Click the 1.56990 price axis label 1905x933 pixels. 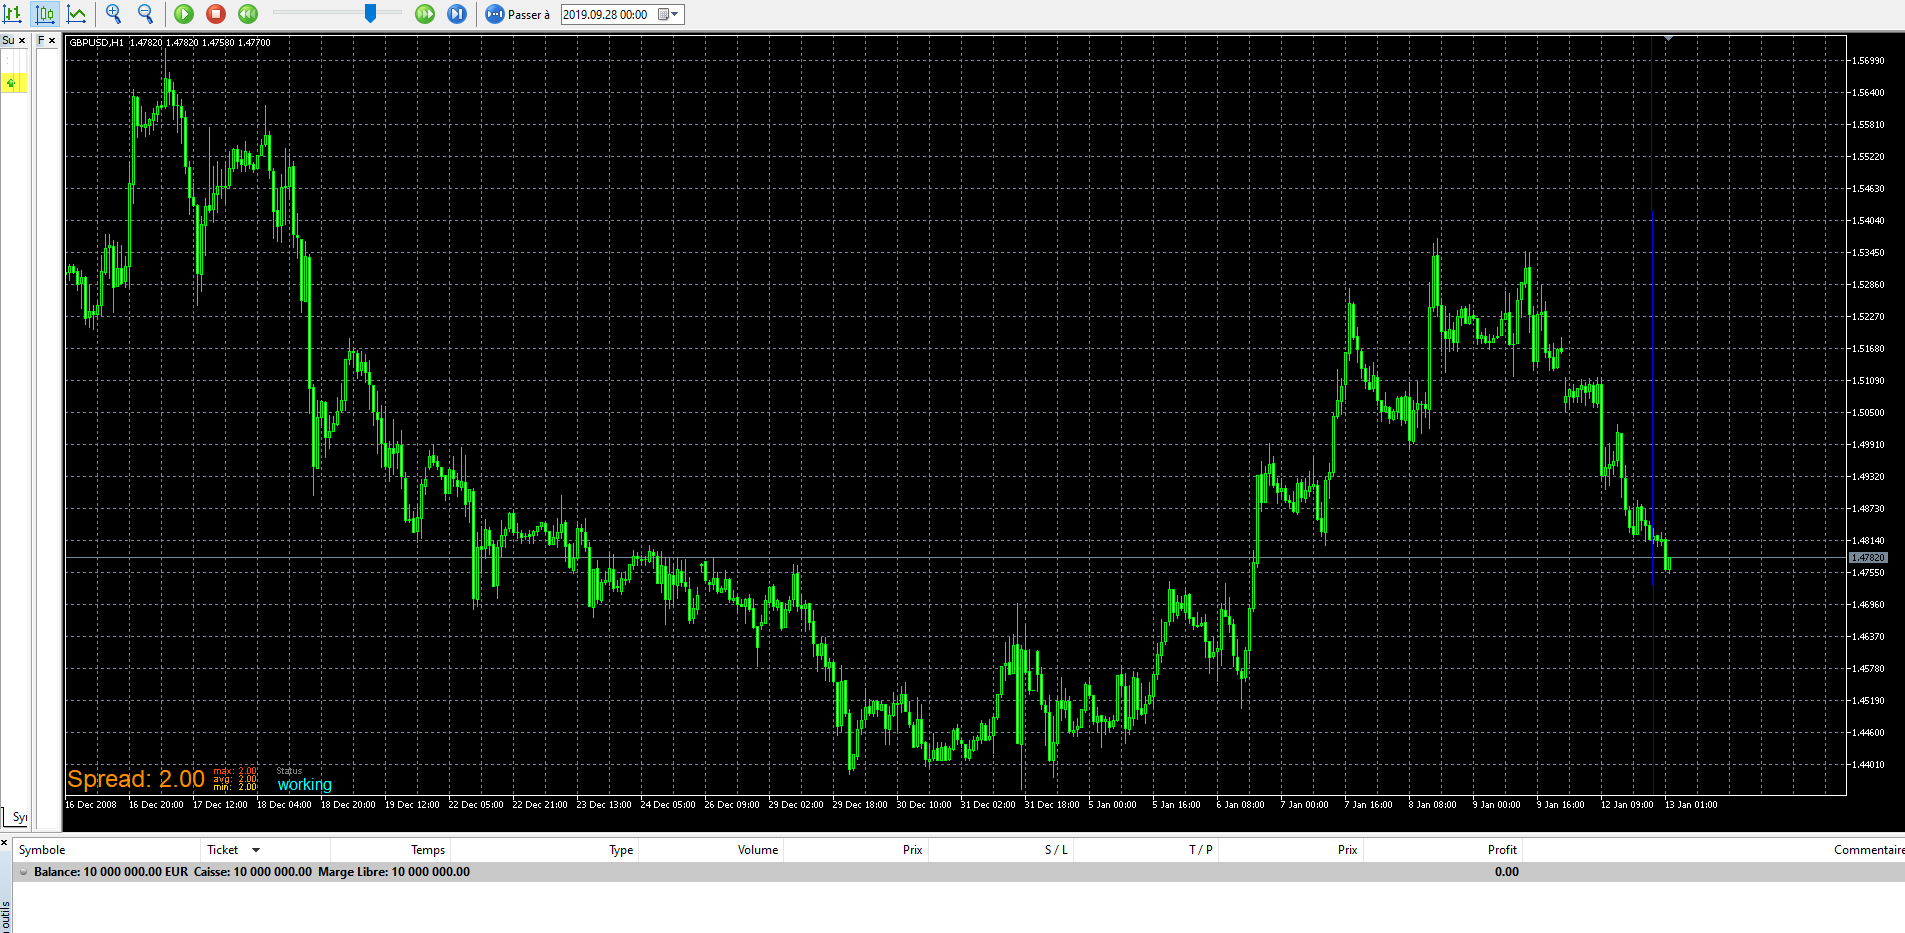point(1868,61)
